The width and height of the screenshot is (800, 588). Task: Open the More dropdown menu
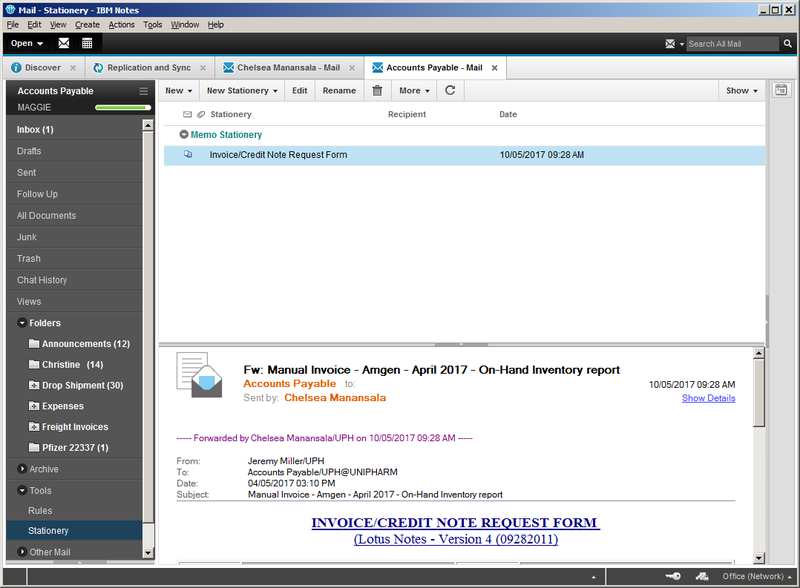[x=414, y=90]
